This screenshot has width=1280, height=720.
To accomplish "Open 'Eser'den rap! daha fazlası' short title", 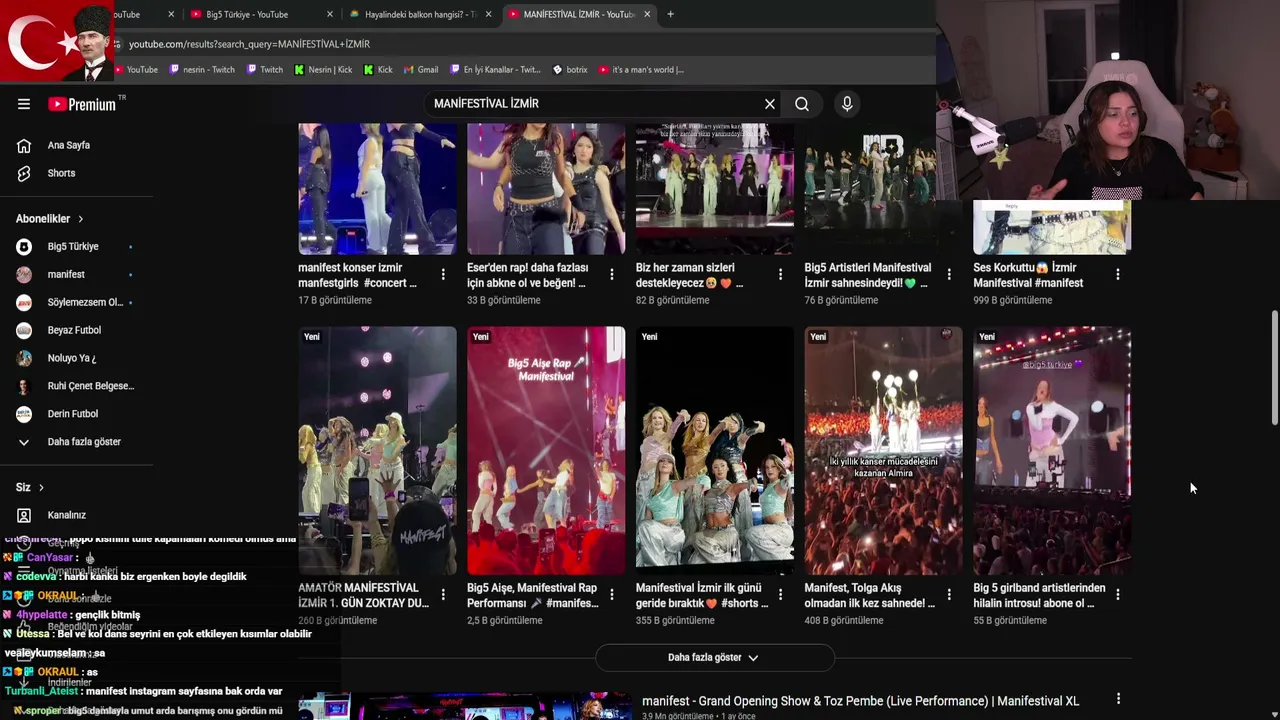I will click(x=527, y=275).
